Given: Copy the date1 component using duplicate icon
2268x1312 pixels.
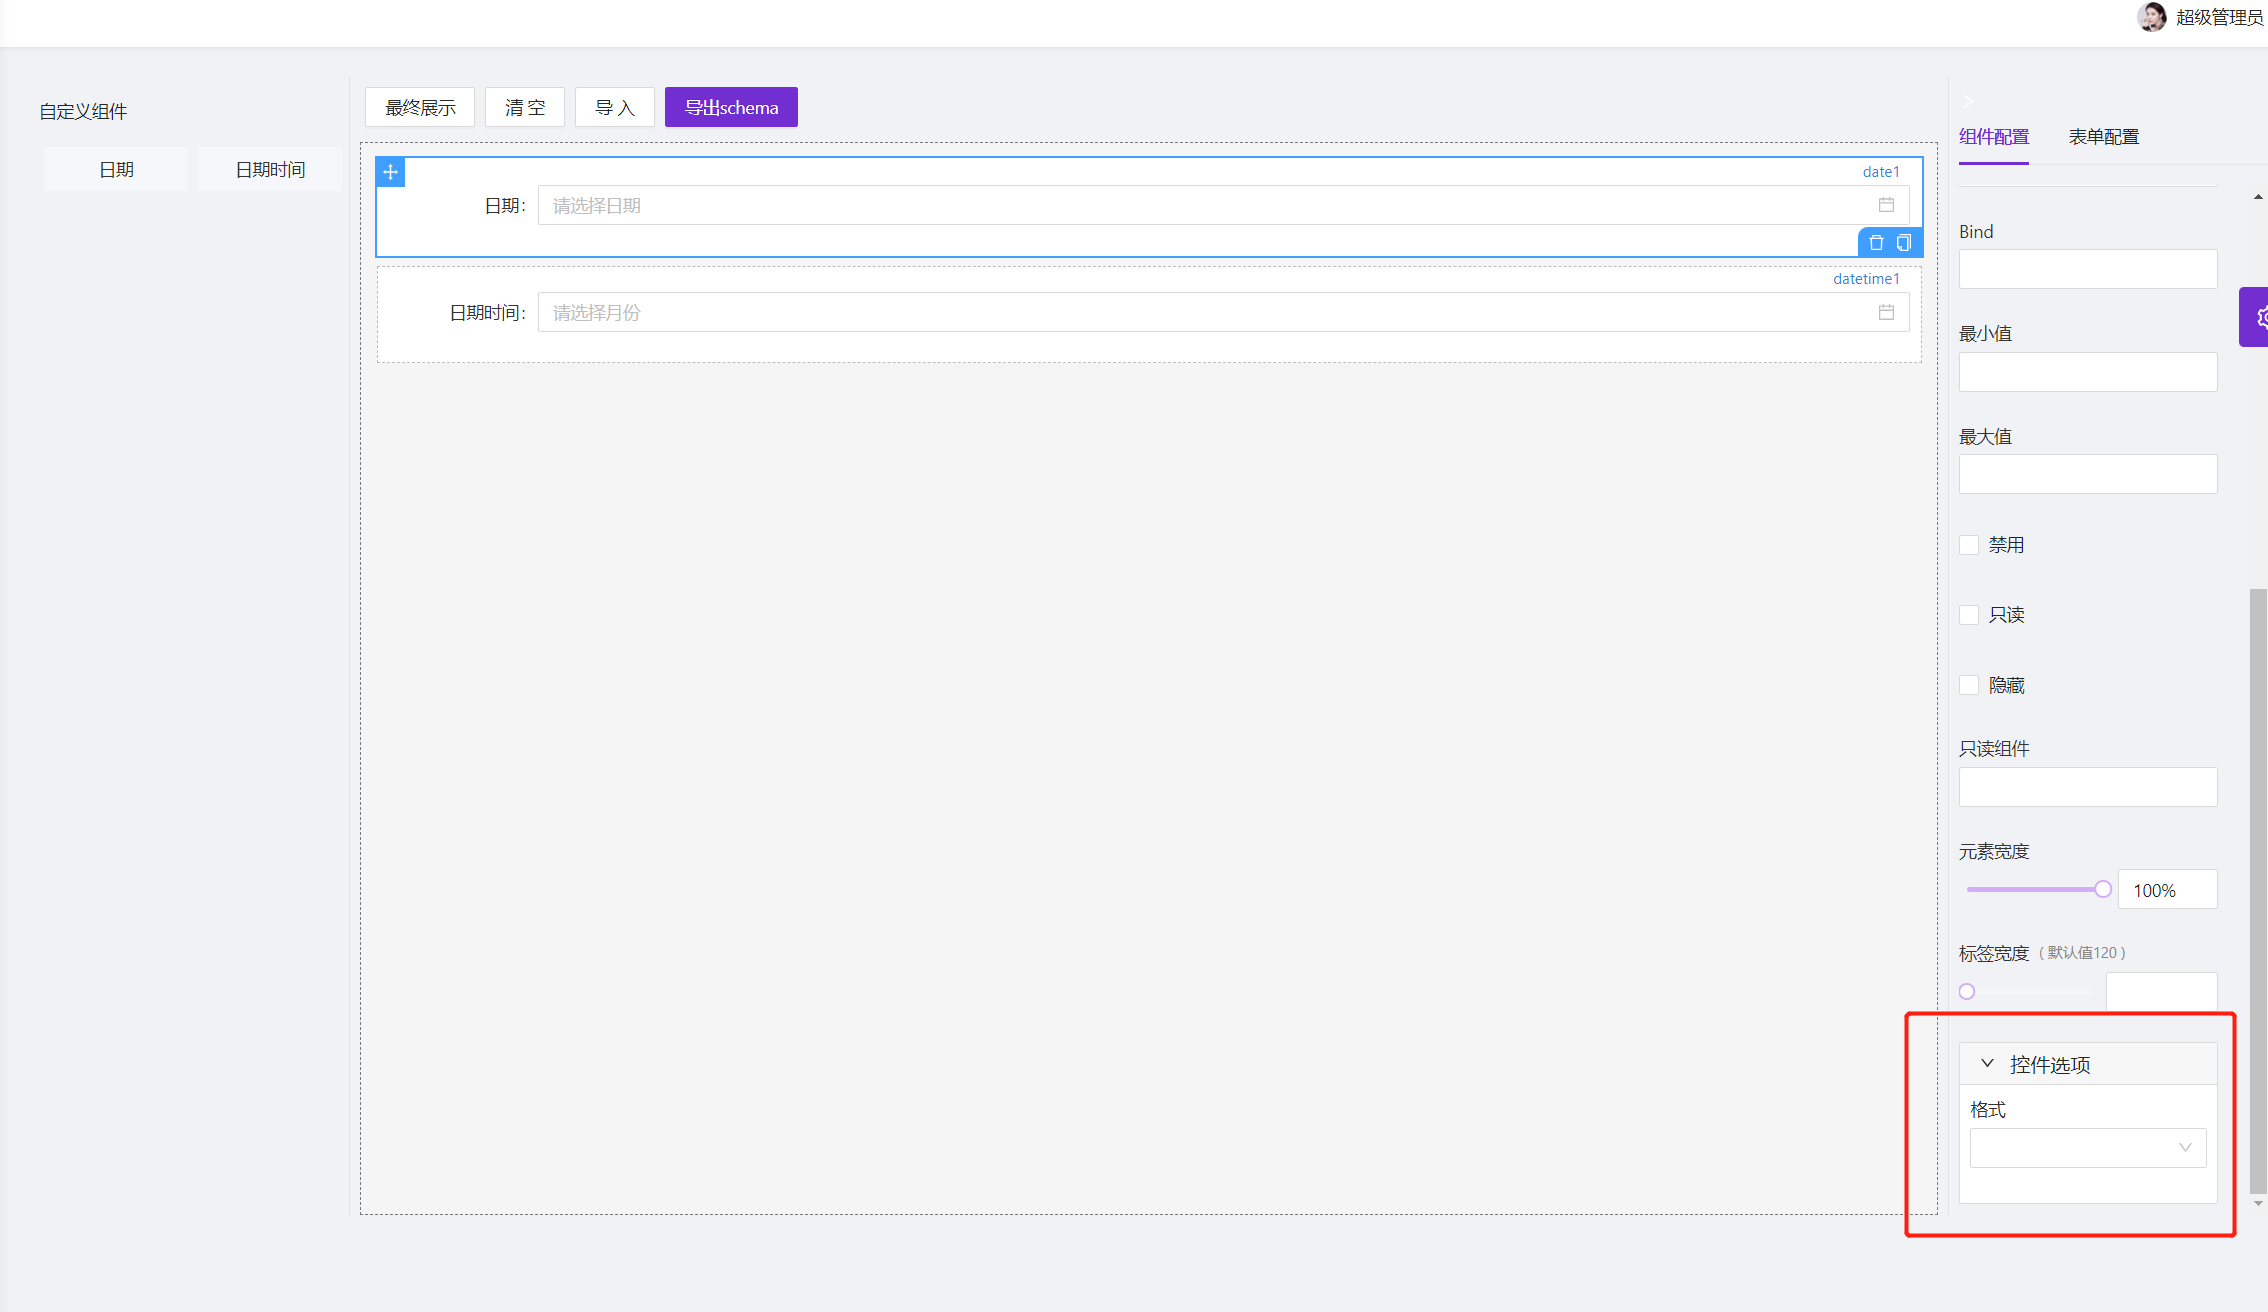Looking at the screenshot, I should (x=1903, y=242).
